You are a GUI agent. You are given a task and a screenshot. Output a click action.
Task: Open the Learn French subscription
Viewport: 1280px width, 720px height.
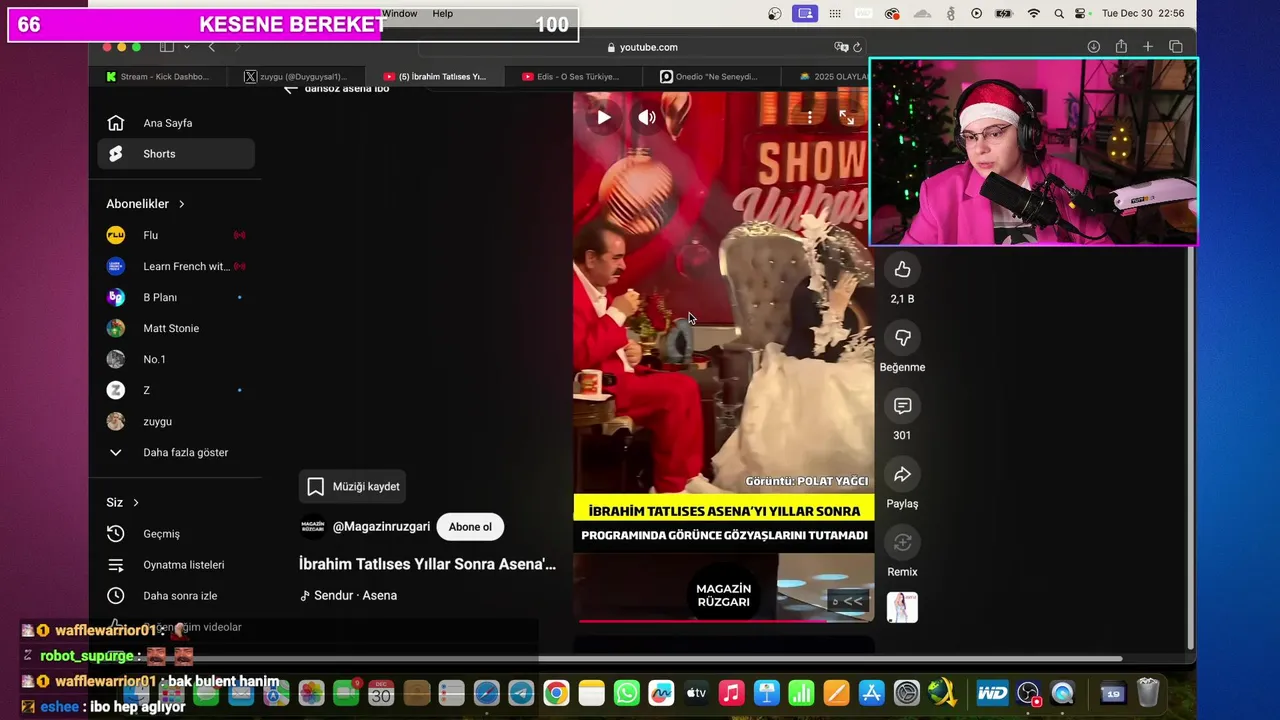click(176, 266)
